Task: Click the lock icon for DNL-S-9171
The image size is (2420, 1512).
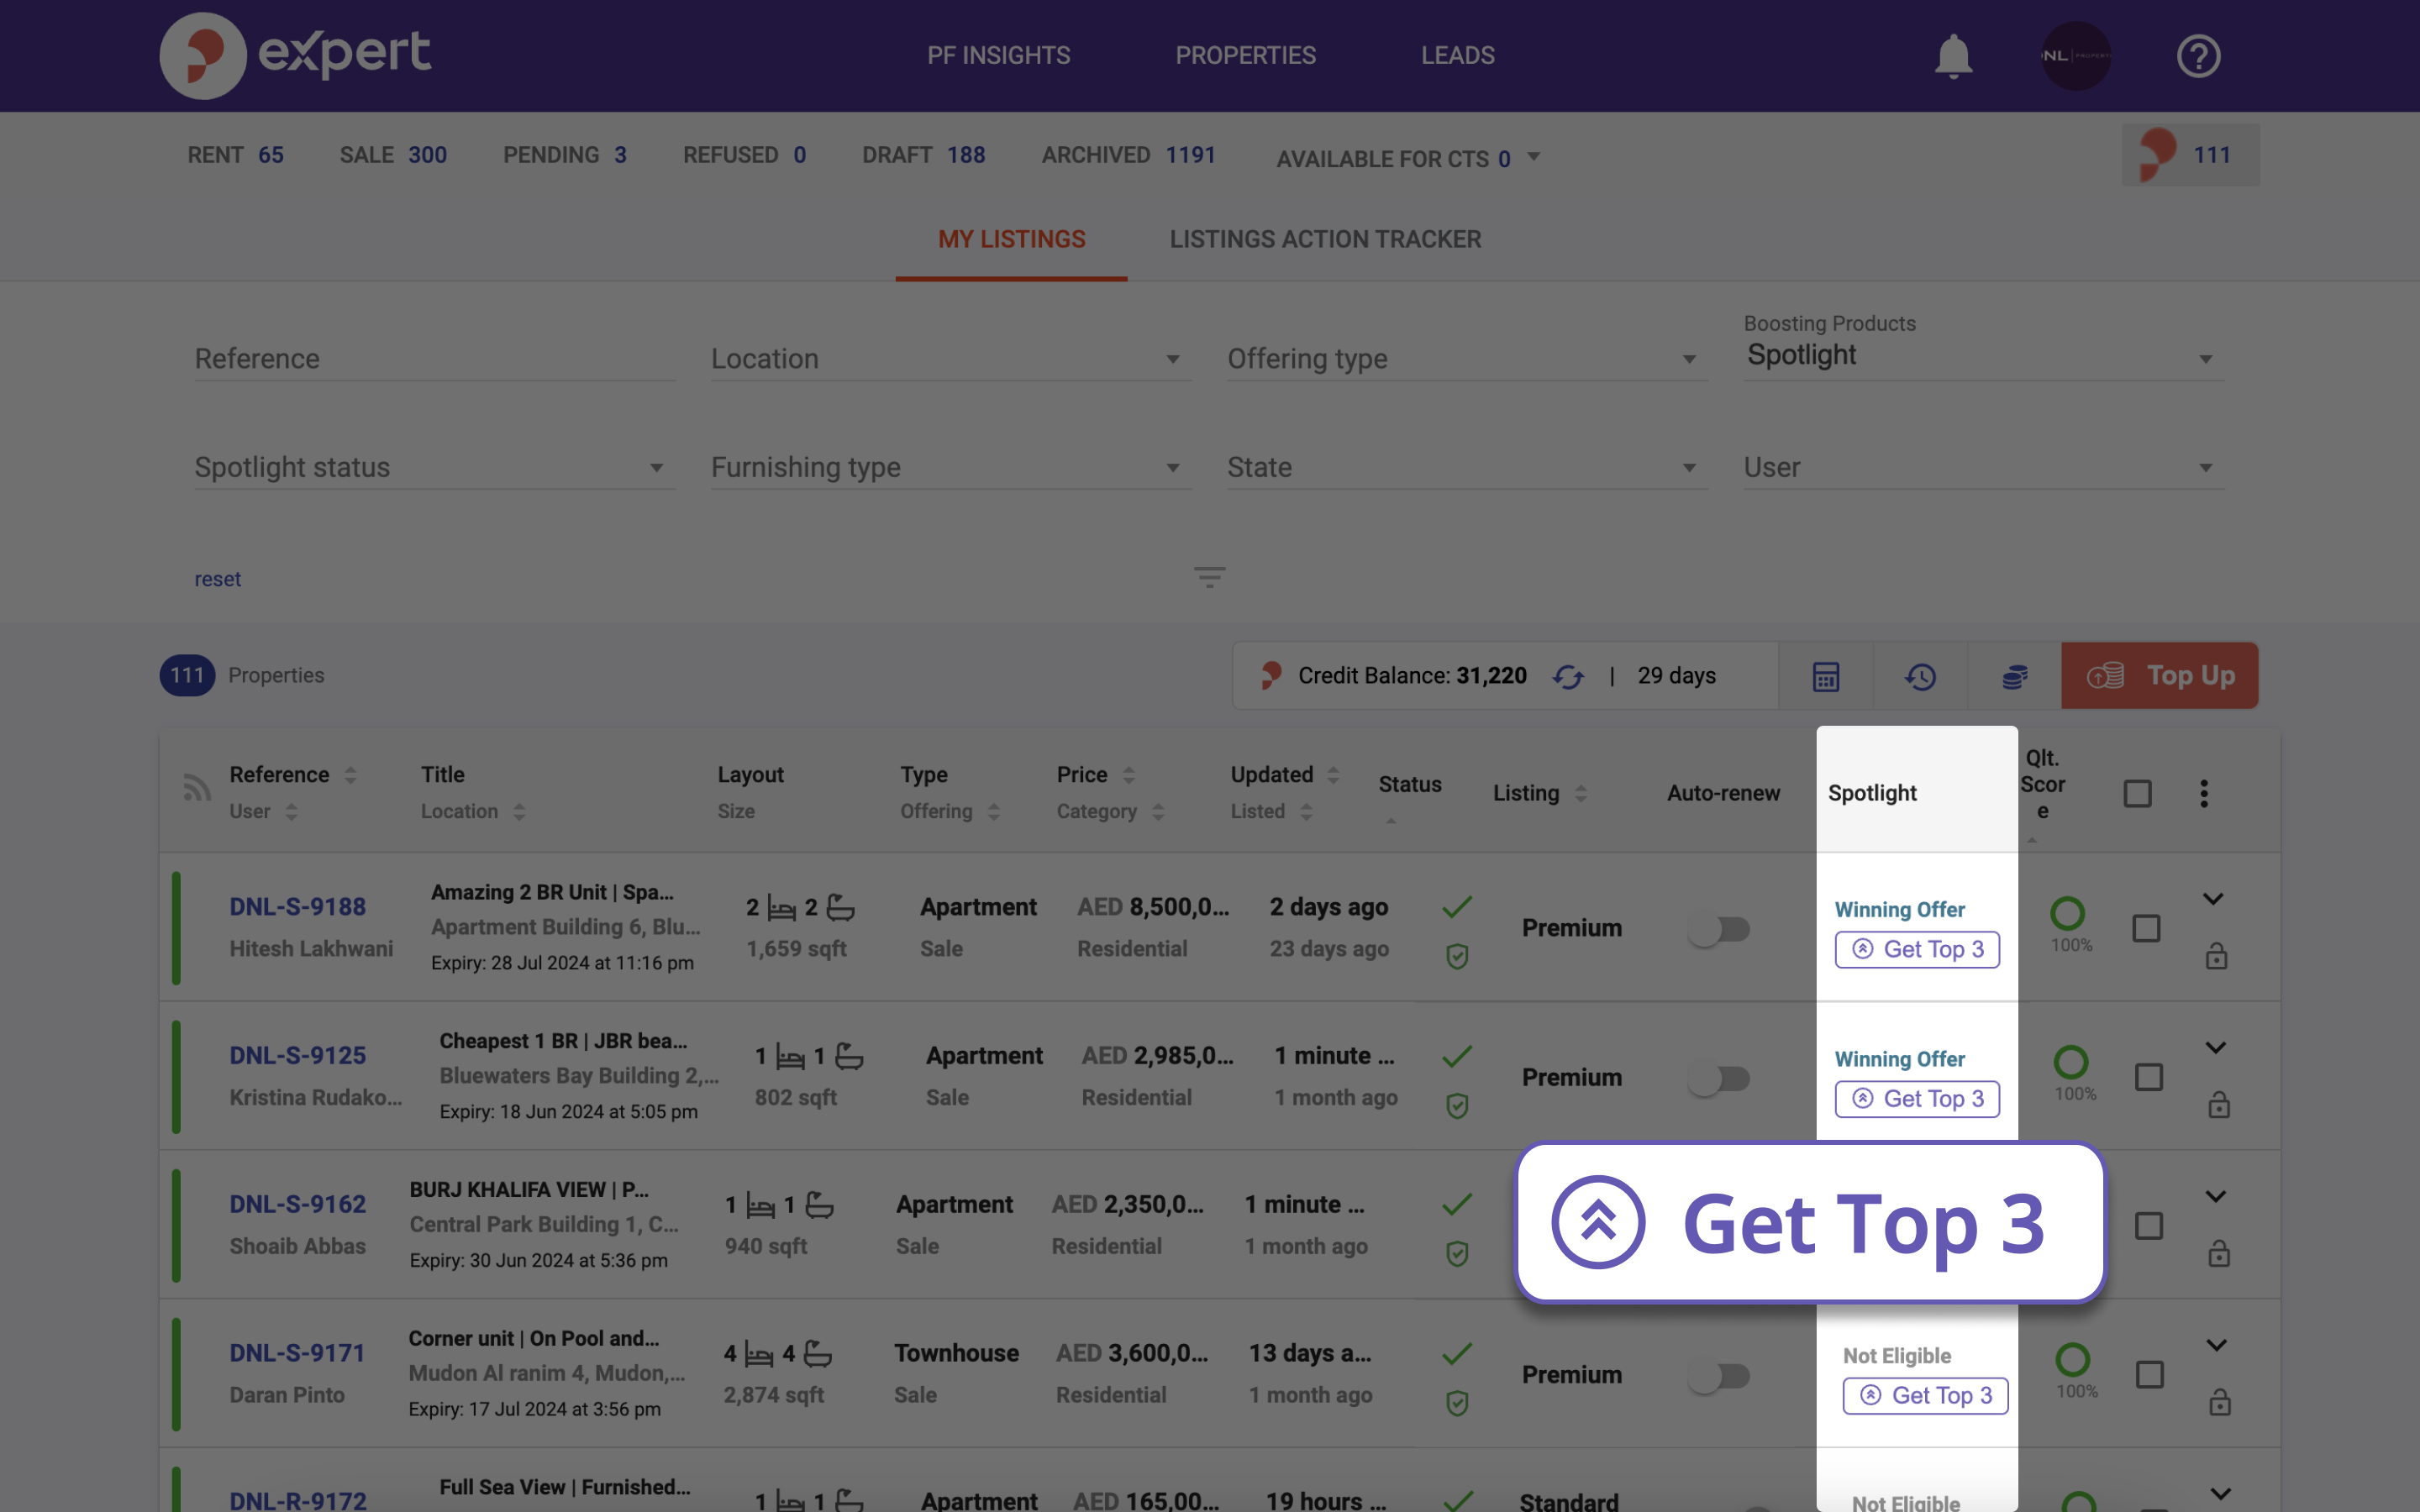Action: (2219, 1402)
